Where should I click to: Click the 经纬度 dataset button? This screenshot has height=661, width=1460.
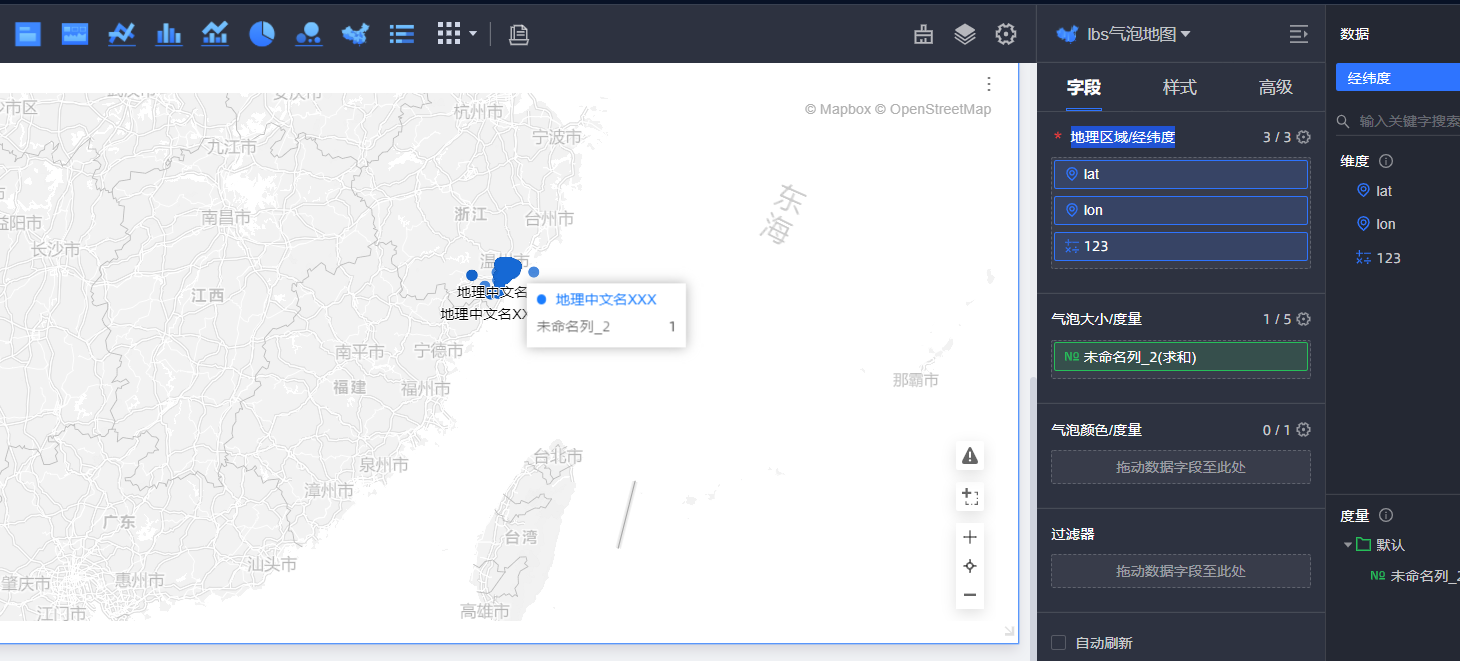(1397, 78)
